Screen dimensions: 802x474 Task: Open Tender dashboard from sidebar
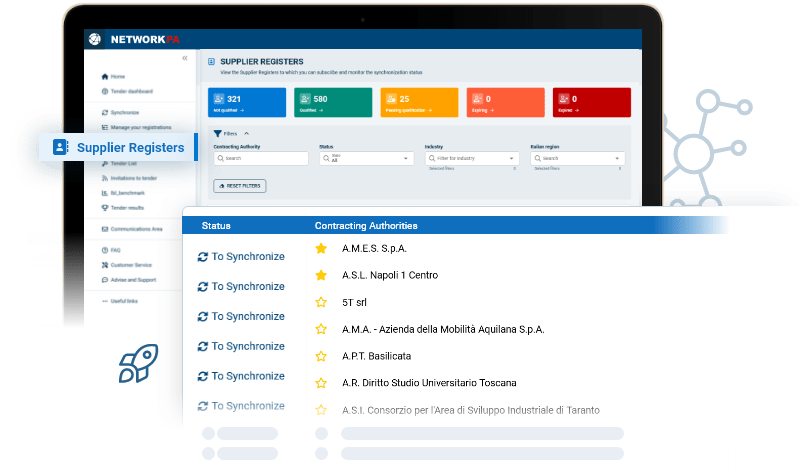(x=104, y=91)
